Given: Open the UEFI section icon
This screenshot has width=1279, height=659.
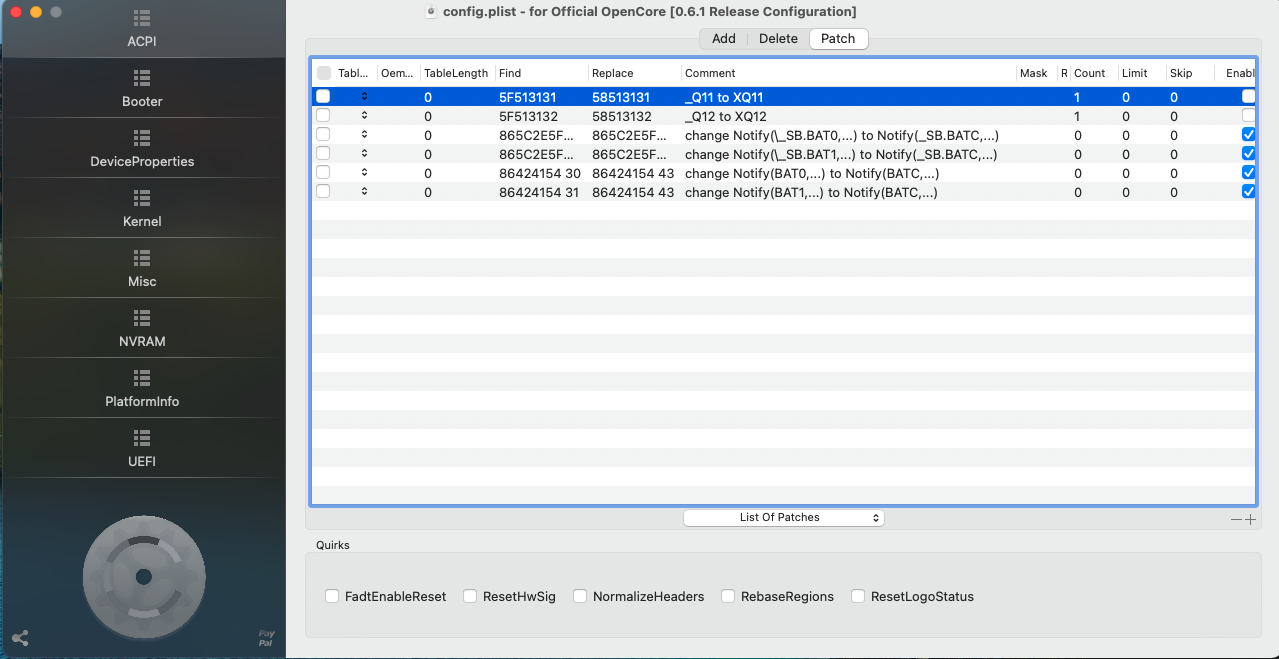Looking at the screenshot, I should [142, 438].
